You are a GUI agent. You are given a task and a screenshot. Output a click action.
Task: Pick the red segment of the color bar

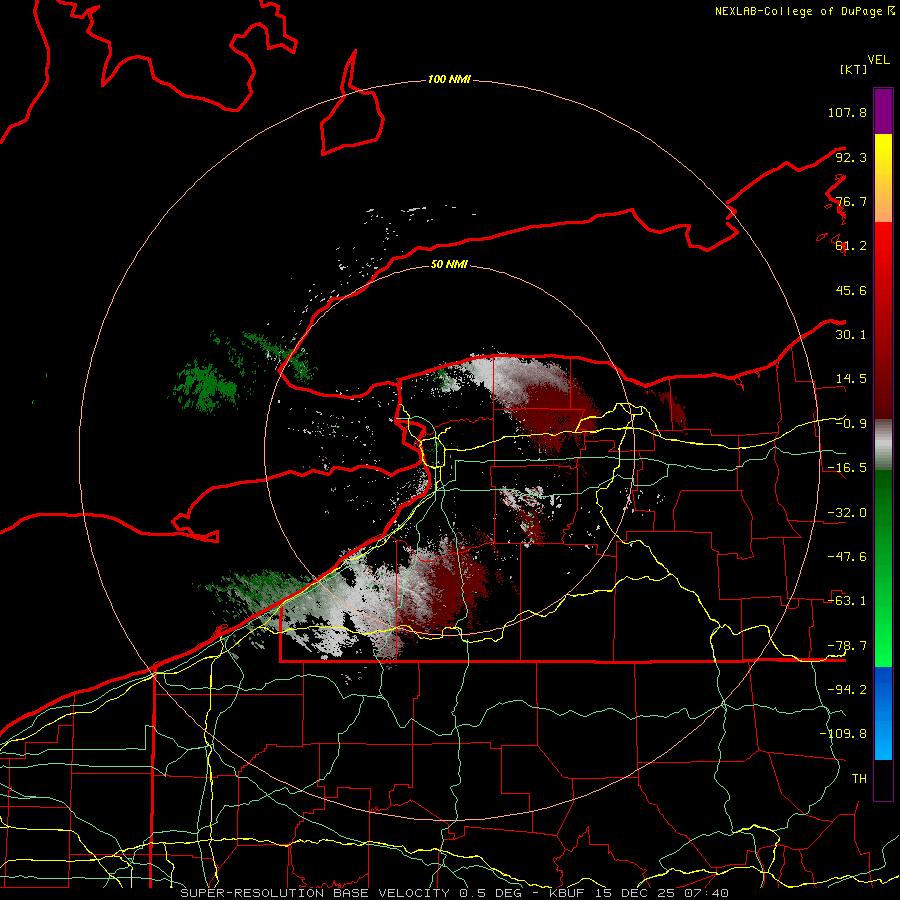pos(883,320)
